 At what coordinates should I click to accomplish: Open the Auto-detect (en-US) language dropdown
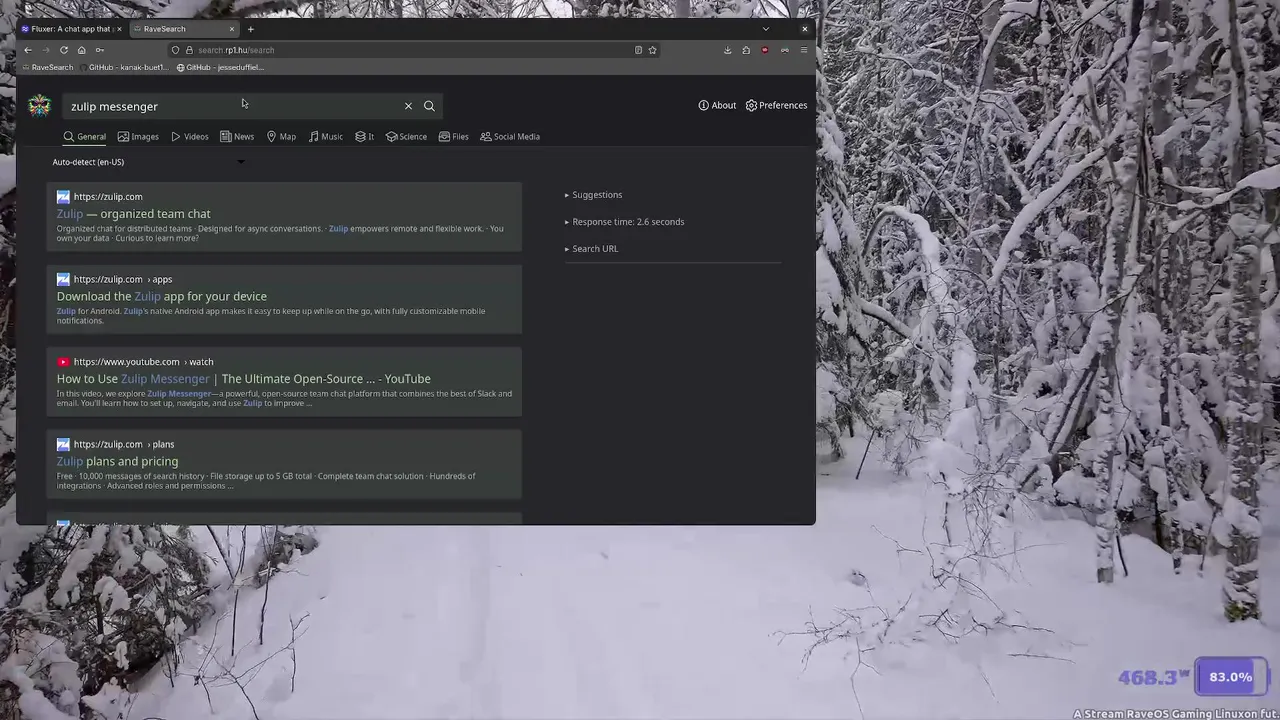(148, 162)
